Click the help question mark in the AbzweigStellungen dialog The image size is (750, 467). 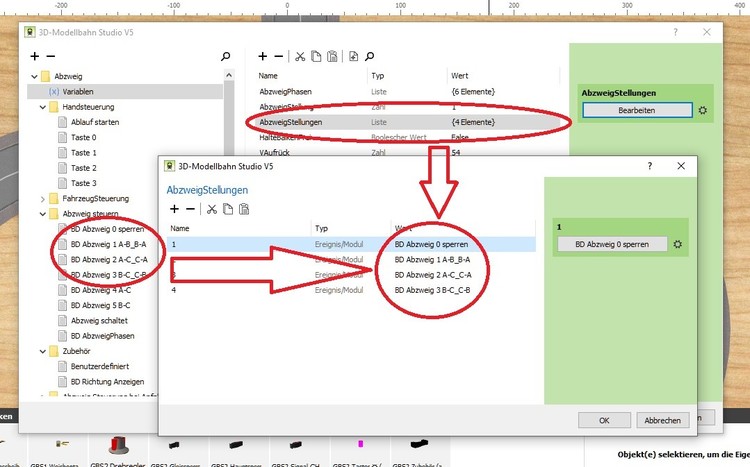650,166
